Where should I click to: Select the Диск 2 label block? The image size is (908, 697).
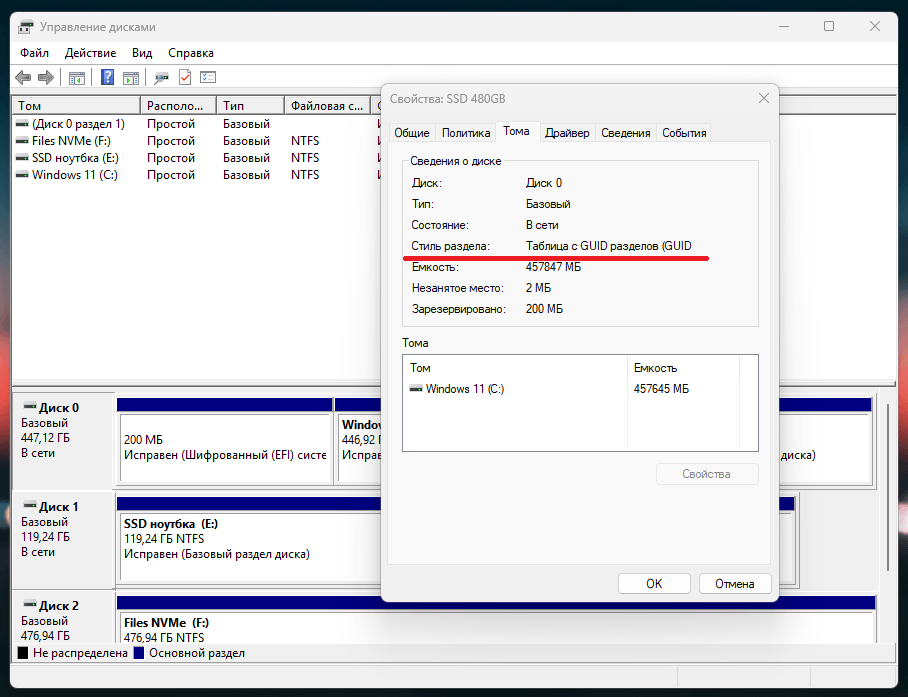(x=63, y=618)
